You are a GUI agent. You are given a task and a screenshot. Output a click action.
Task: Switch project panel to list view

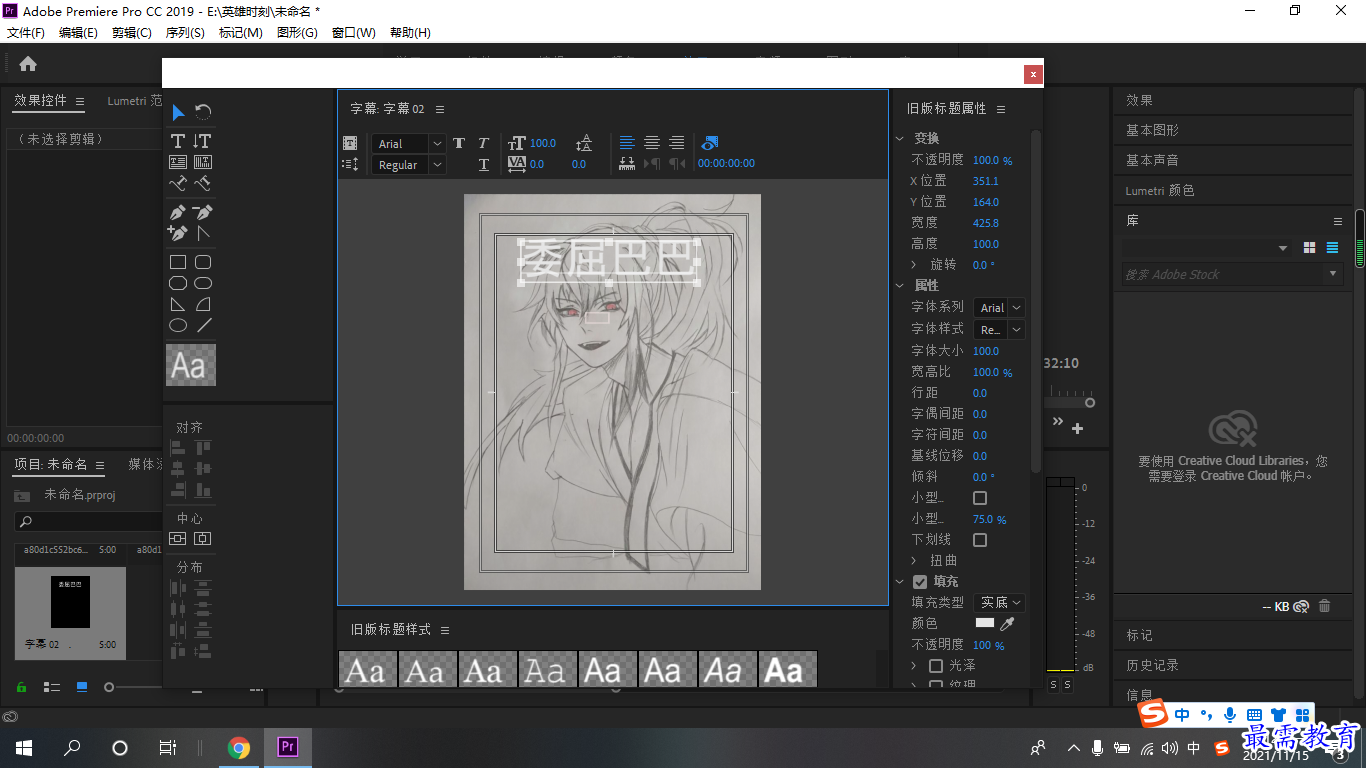pos(52,687)
